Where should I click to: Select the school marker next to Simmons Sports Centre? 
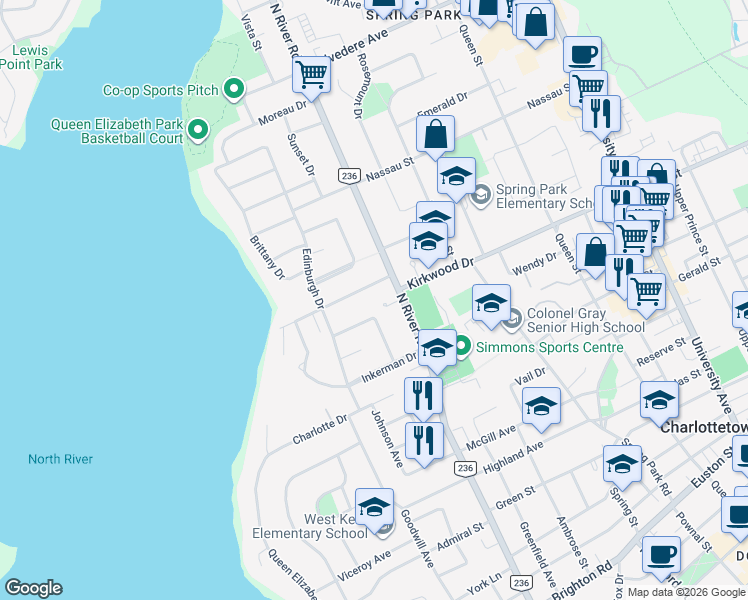437,349
